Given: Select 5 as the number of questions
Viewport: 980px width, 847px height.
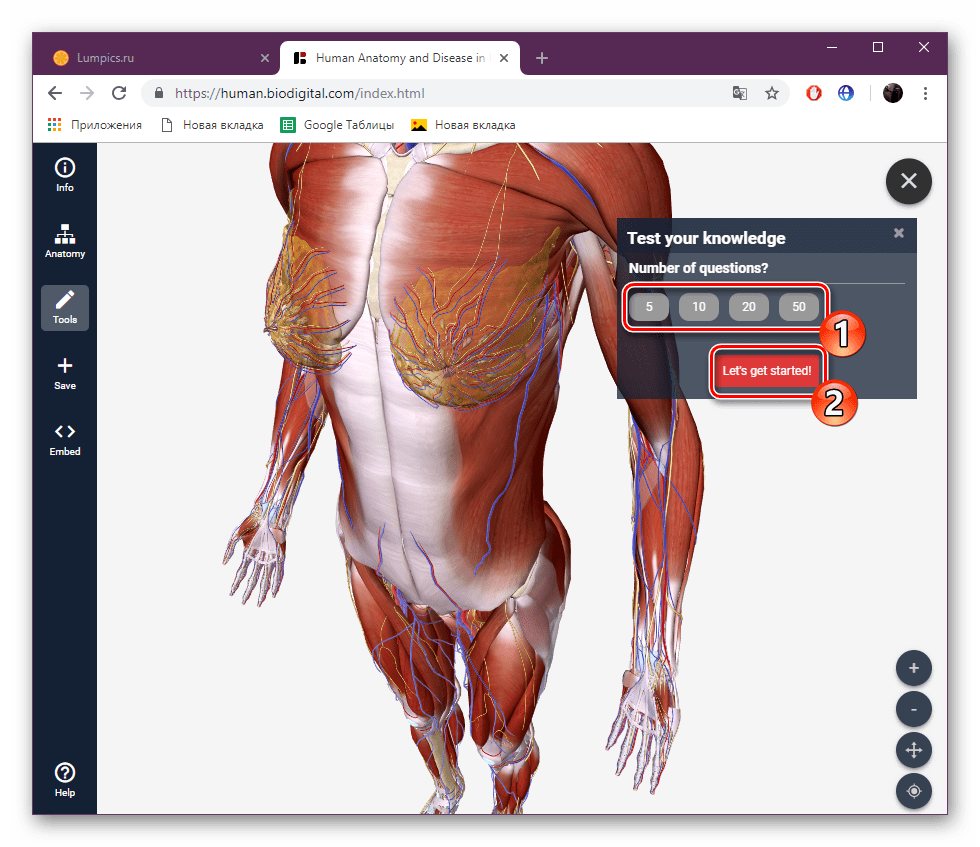Looking at the screenshot, I should (x=648, y=307).
